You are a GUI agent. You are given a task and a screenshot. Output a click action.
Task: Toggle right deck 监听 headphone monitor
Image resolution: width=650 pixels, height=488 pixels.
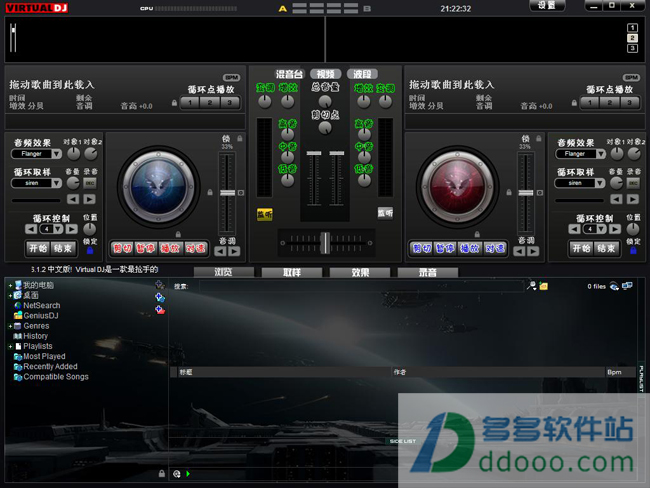[x=385, y=213]
